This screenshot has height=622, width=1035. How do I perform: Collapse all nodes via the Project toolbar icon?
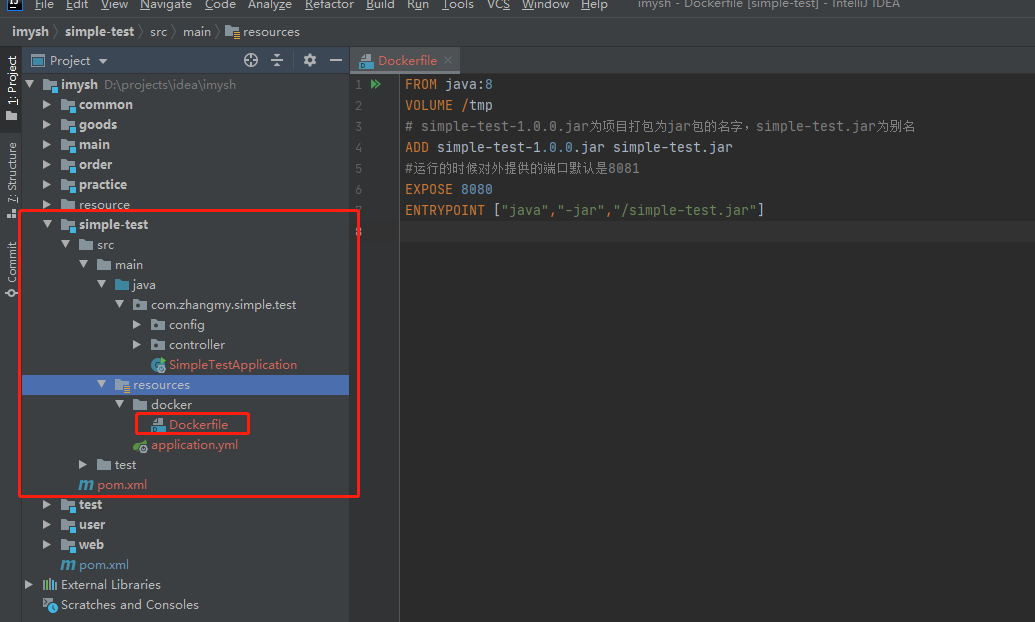[277, 60]
